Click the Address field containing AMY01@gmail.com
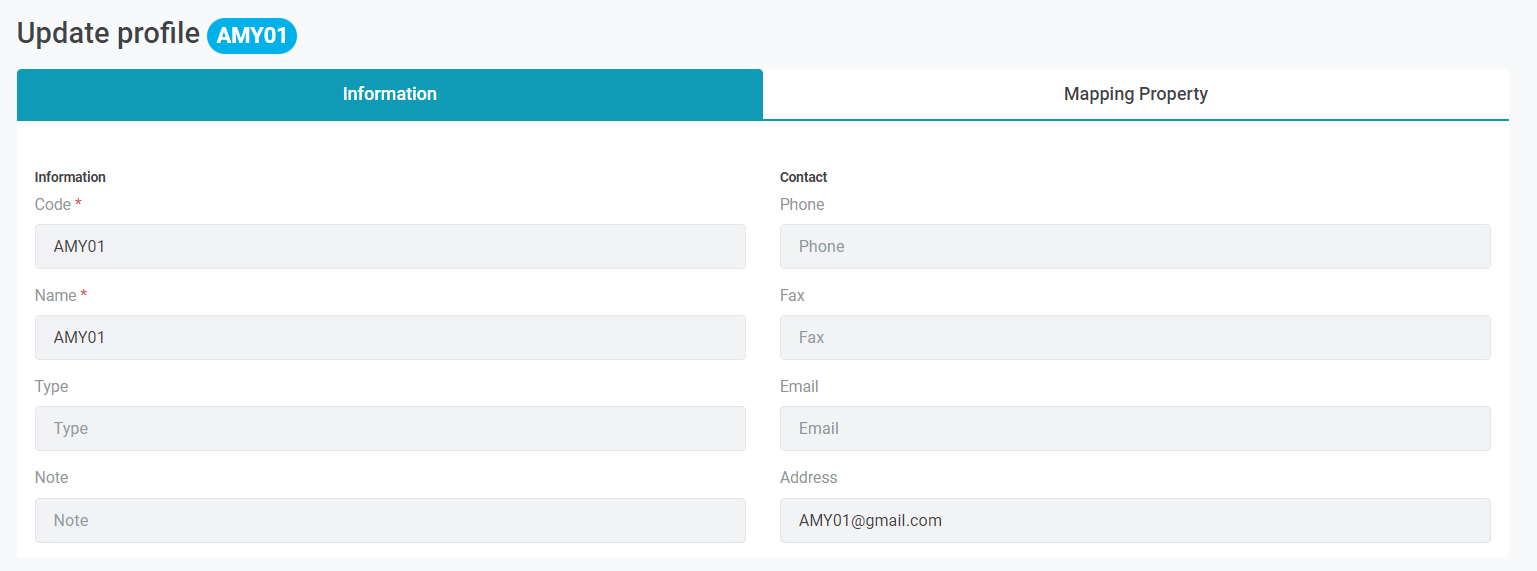This screenshot has height=571, width=1537. 1134,520
